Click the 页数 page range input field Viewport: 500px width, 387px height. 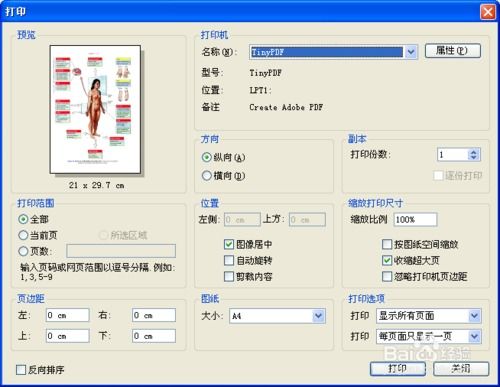[x=121, y=251]
